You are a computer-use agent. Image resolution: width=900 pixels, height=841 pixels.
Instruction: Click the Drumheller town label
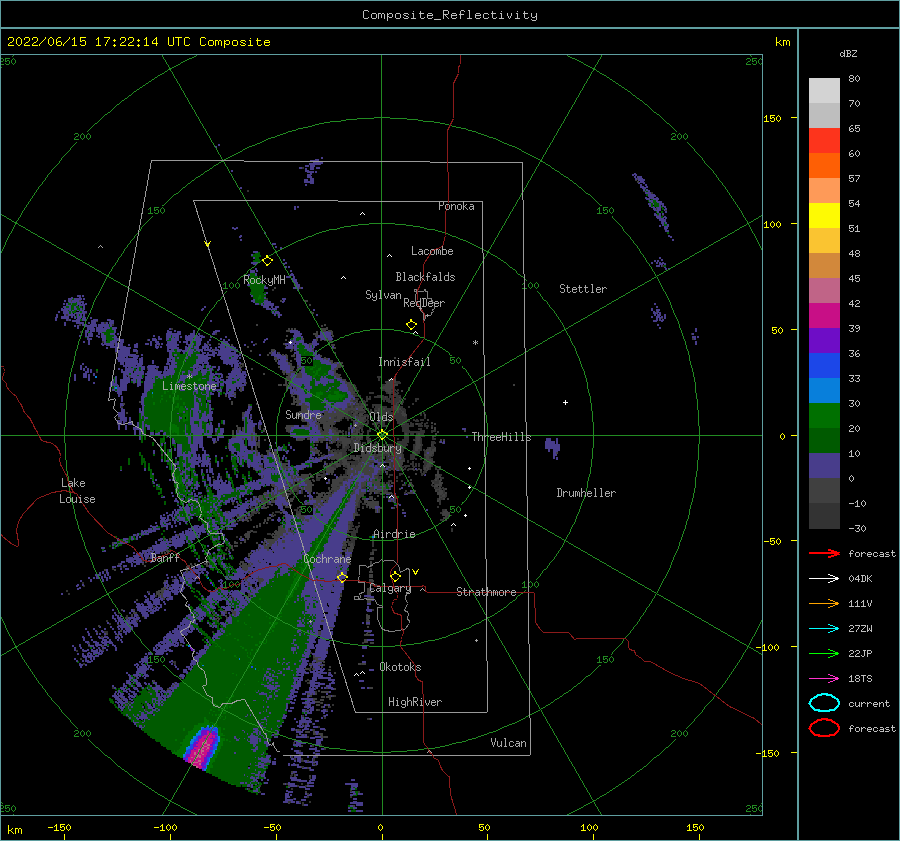586,493
